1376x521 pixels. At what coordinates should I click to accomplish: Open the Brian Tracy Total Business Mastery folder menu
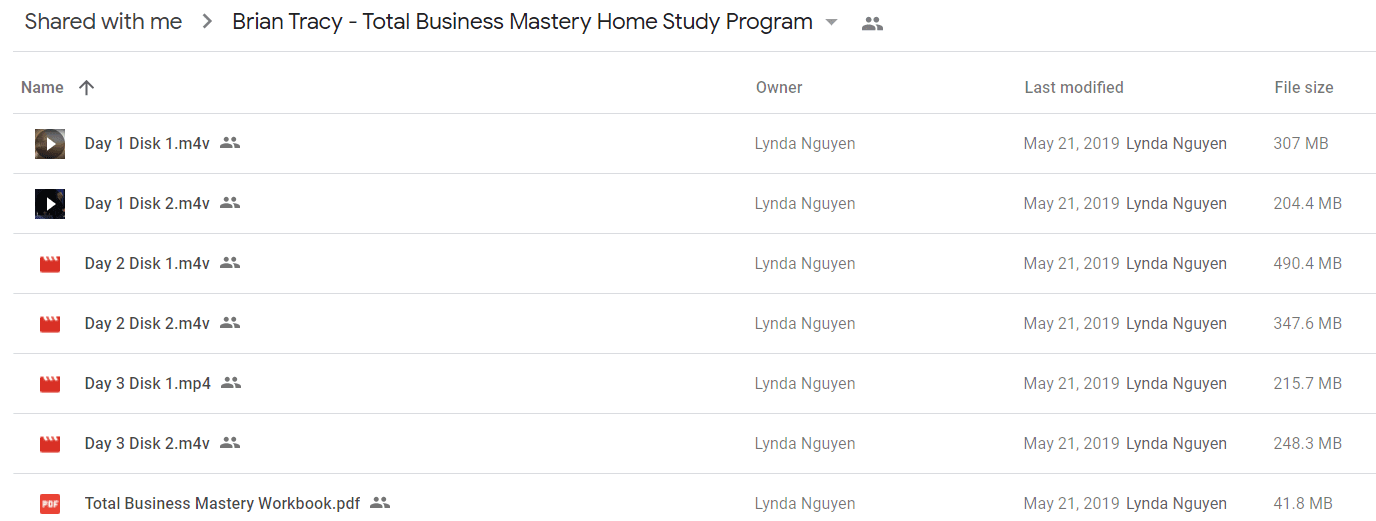click(x=522, y=22)
